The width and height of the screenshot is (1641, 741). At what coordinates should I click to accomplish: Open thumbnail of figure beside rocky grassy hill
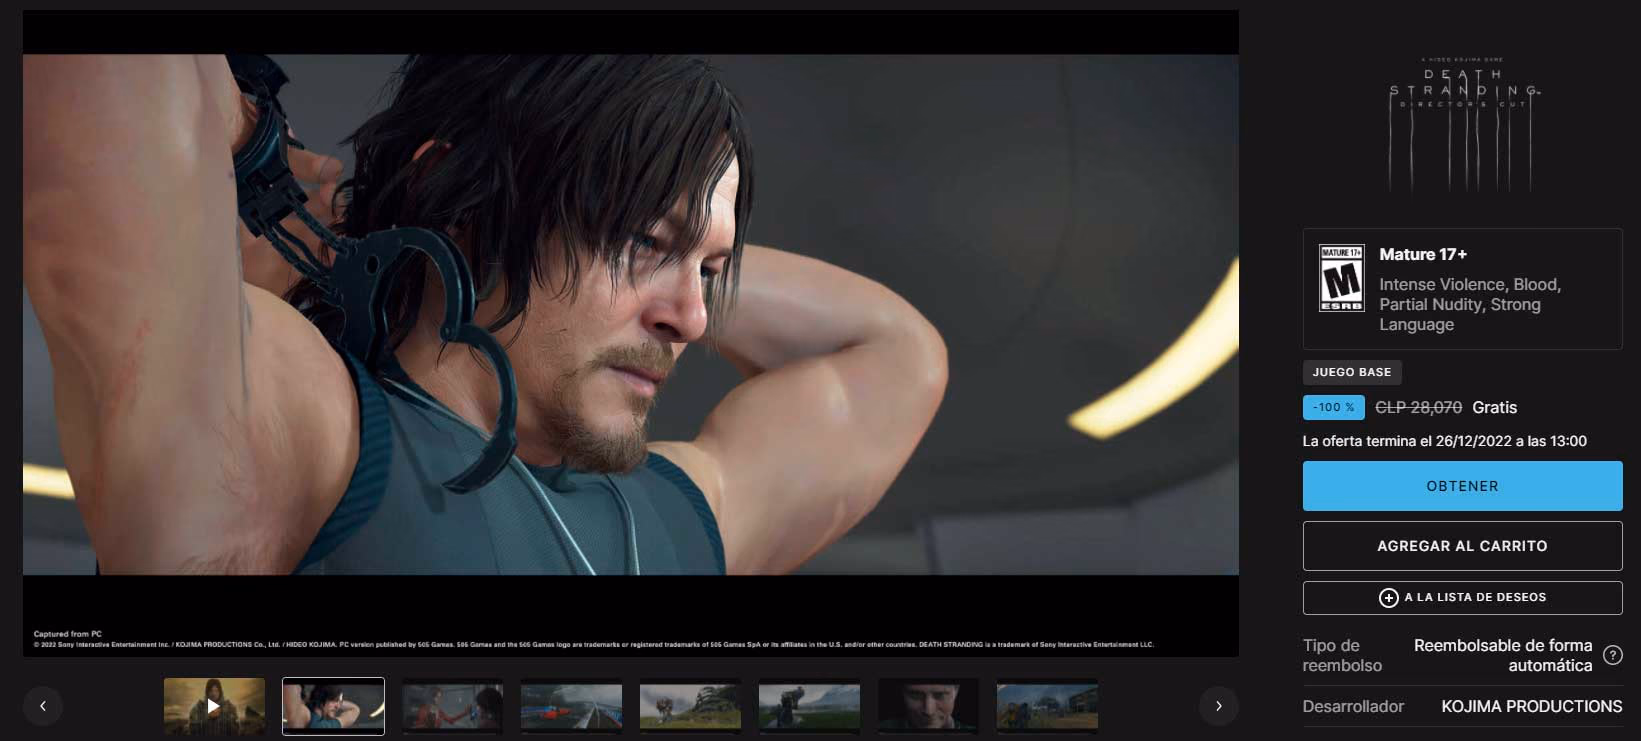tap(690, 706)
